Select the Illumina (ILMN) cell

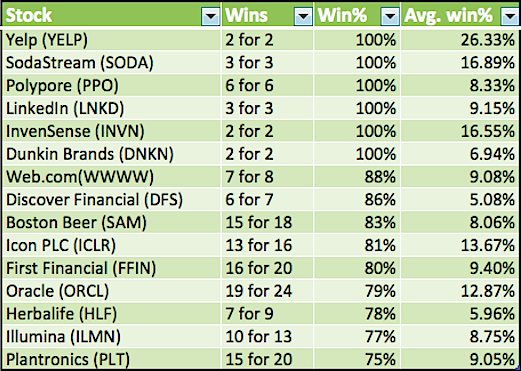[111, 337]
